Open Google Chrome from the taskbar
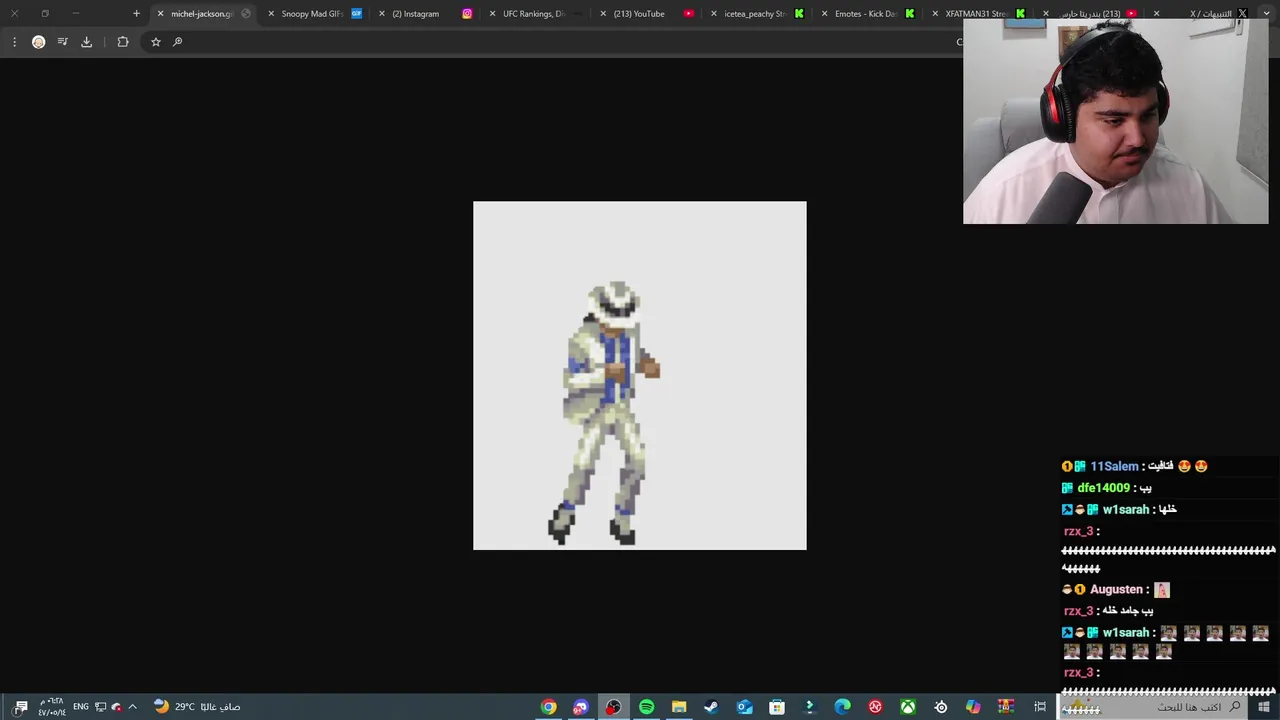Screen dimensions: 1280x720 [548, 707]
